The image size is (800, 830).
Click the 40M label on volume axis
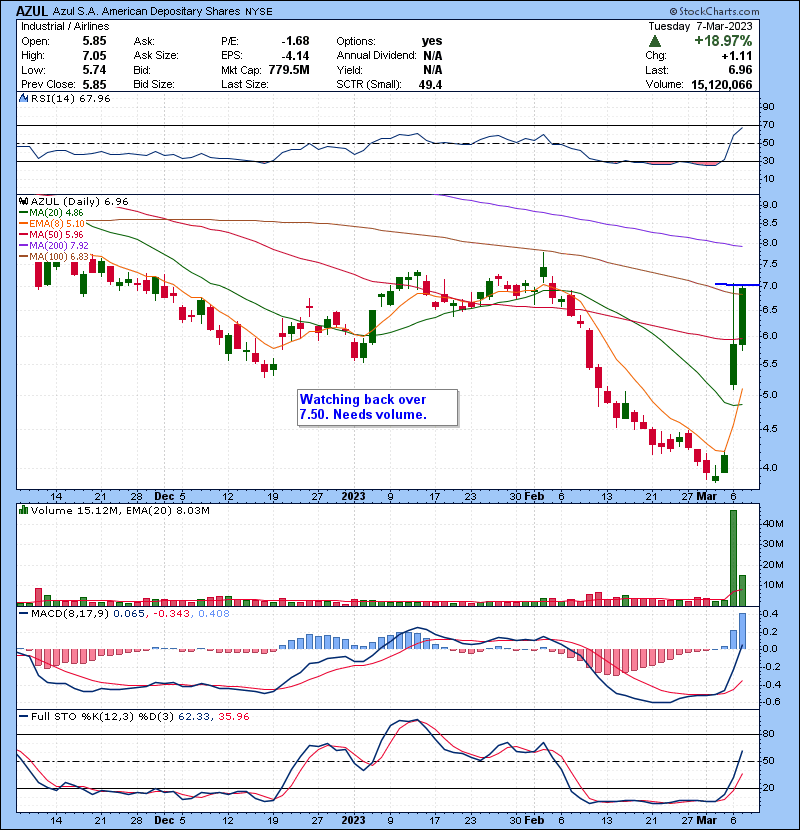772,524
